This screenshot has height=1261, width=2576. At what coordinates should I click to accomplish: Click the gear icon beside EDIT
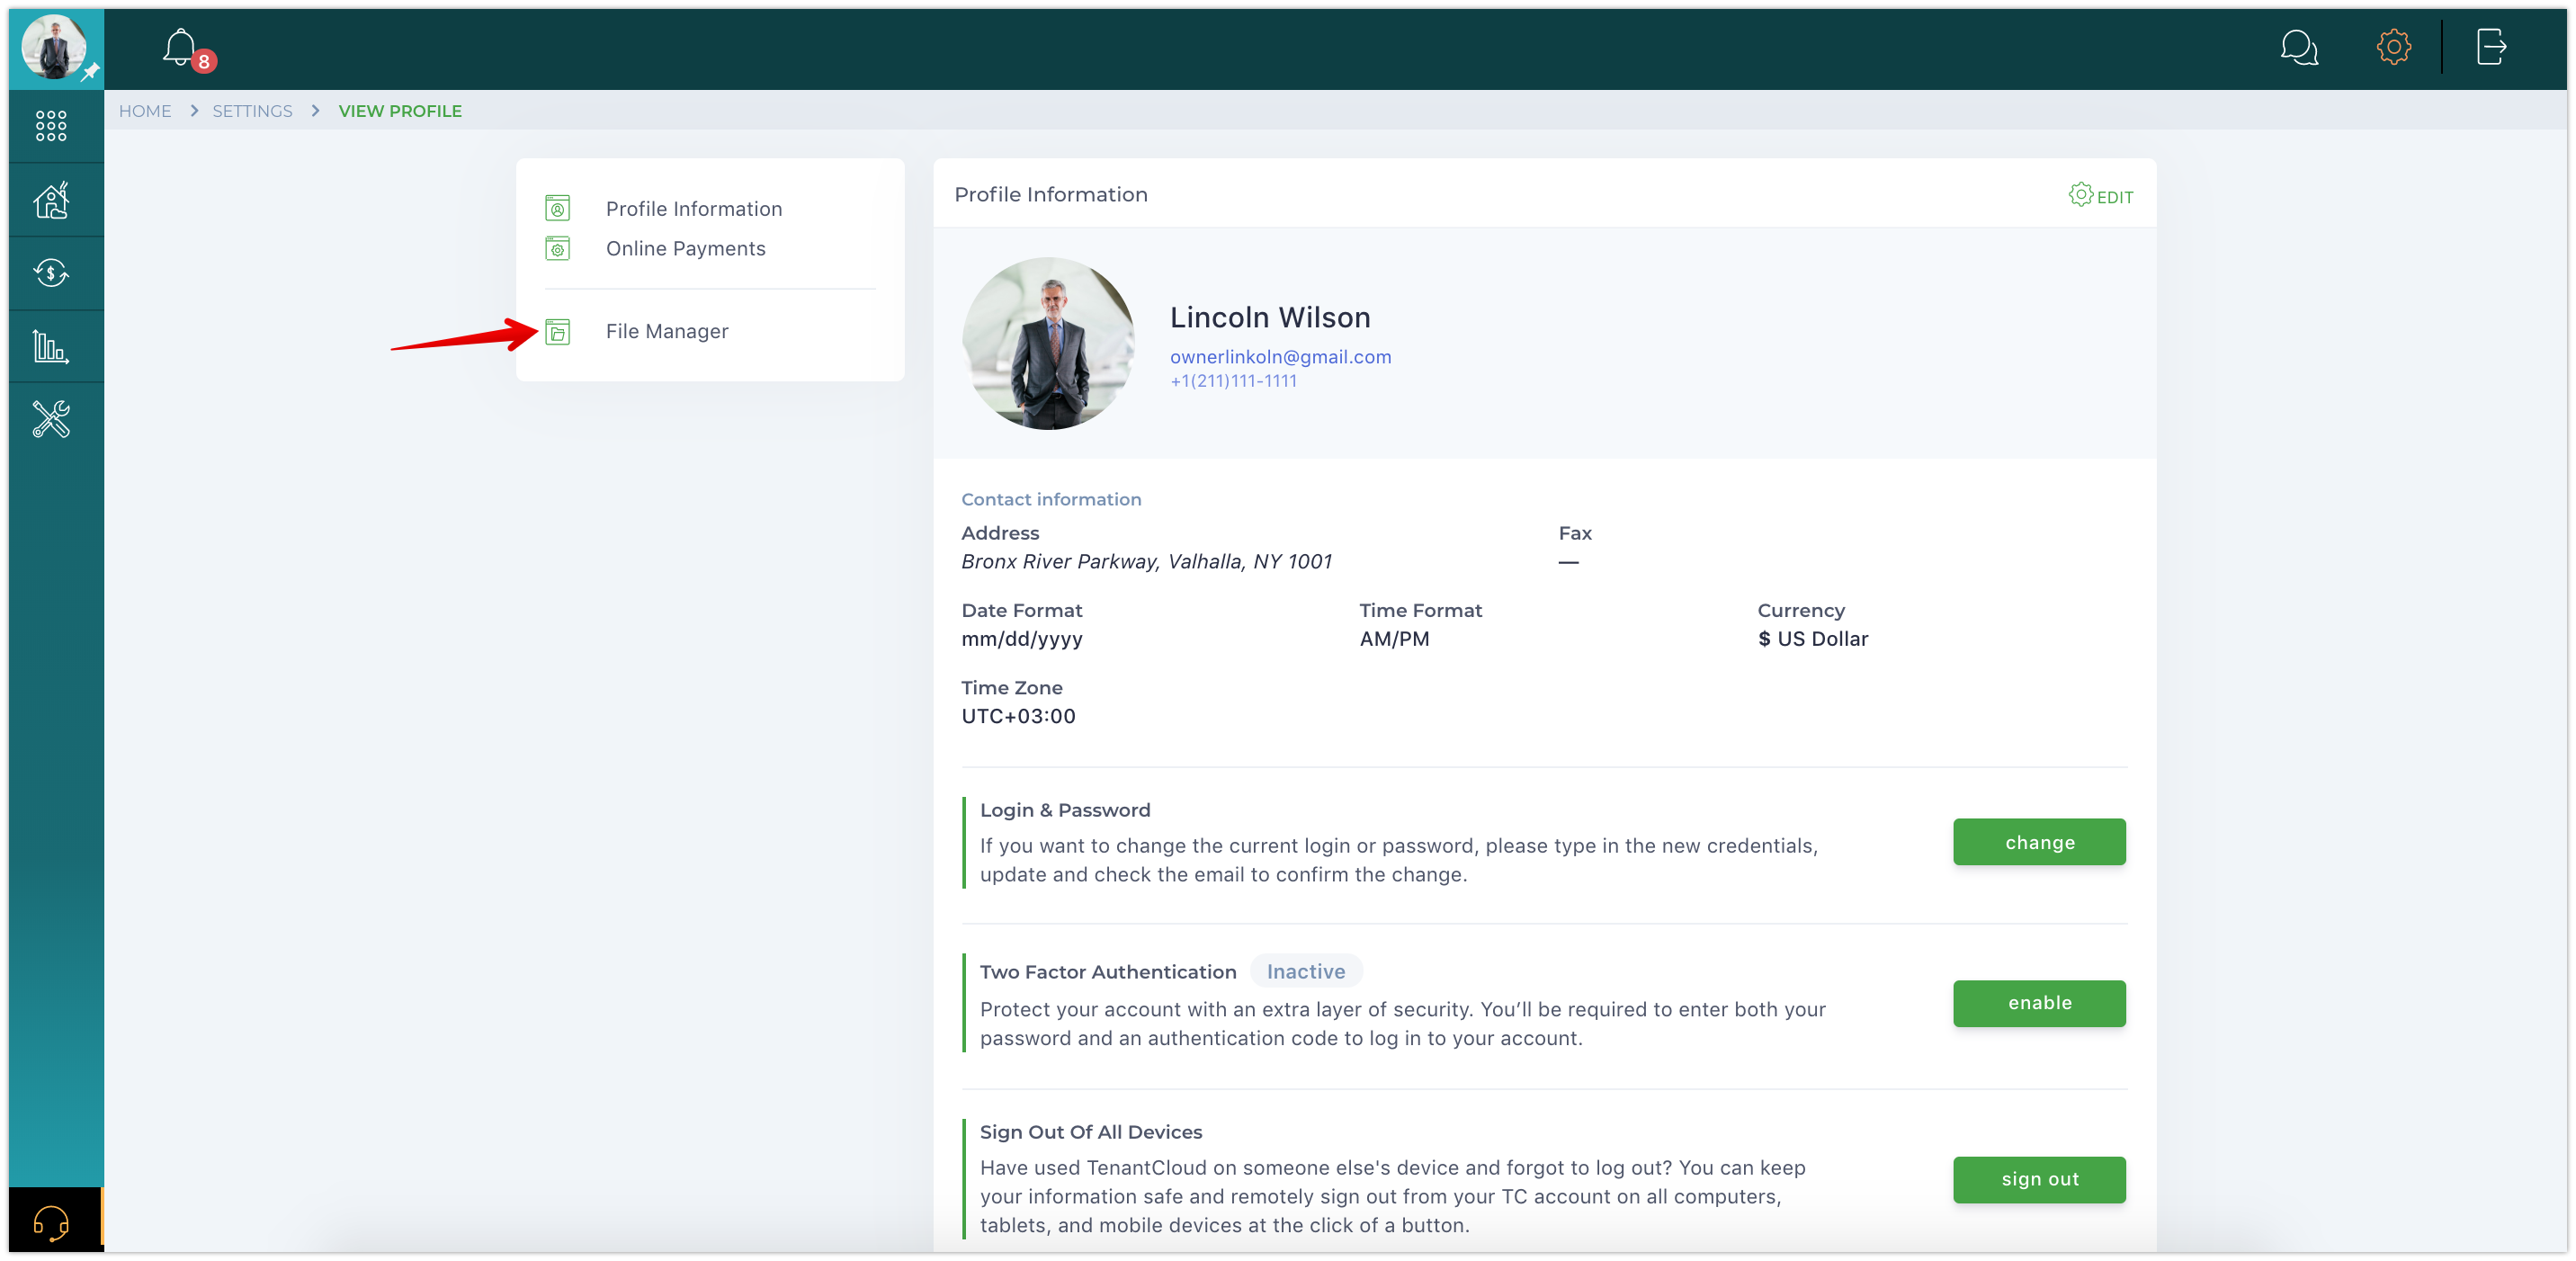(x=2080, y=195)
